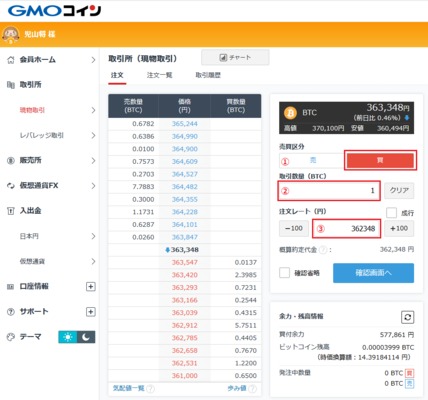Expand the 口座情報 plus button
This screenshot has height=400, width=428.
(91, 286)
